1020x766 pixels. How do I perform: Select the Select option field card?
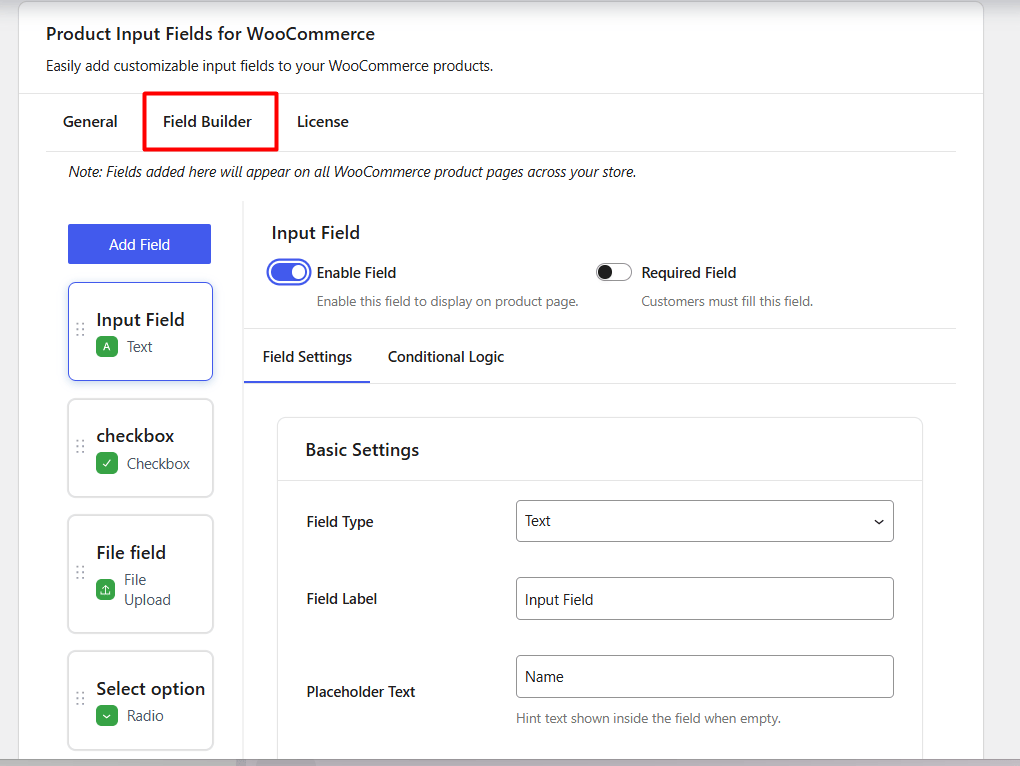pyautogui.click(x=141, y=700)
